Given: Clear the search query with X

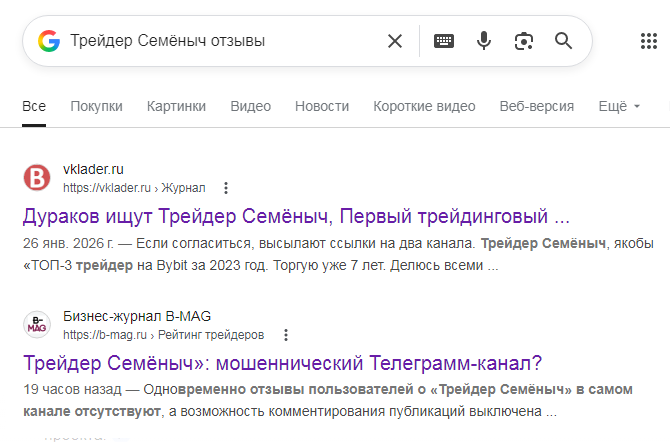Looking at the screenshot, I should click(395, 41).
